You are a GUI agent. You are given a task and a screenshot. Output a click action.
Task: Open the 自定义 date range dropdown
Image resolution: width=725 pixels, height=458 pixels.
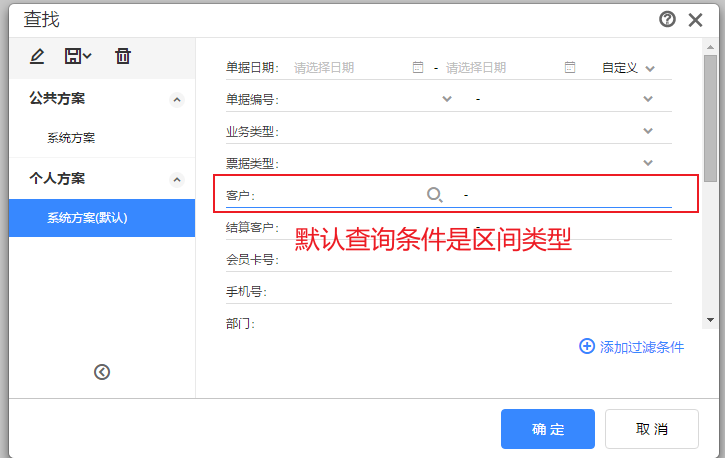coord(628,68)
